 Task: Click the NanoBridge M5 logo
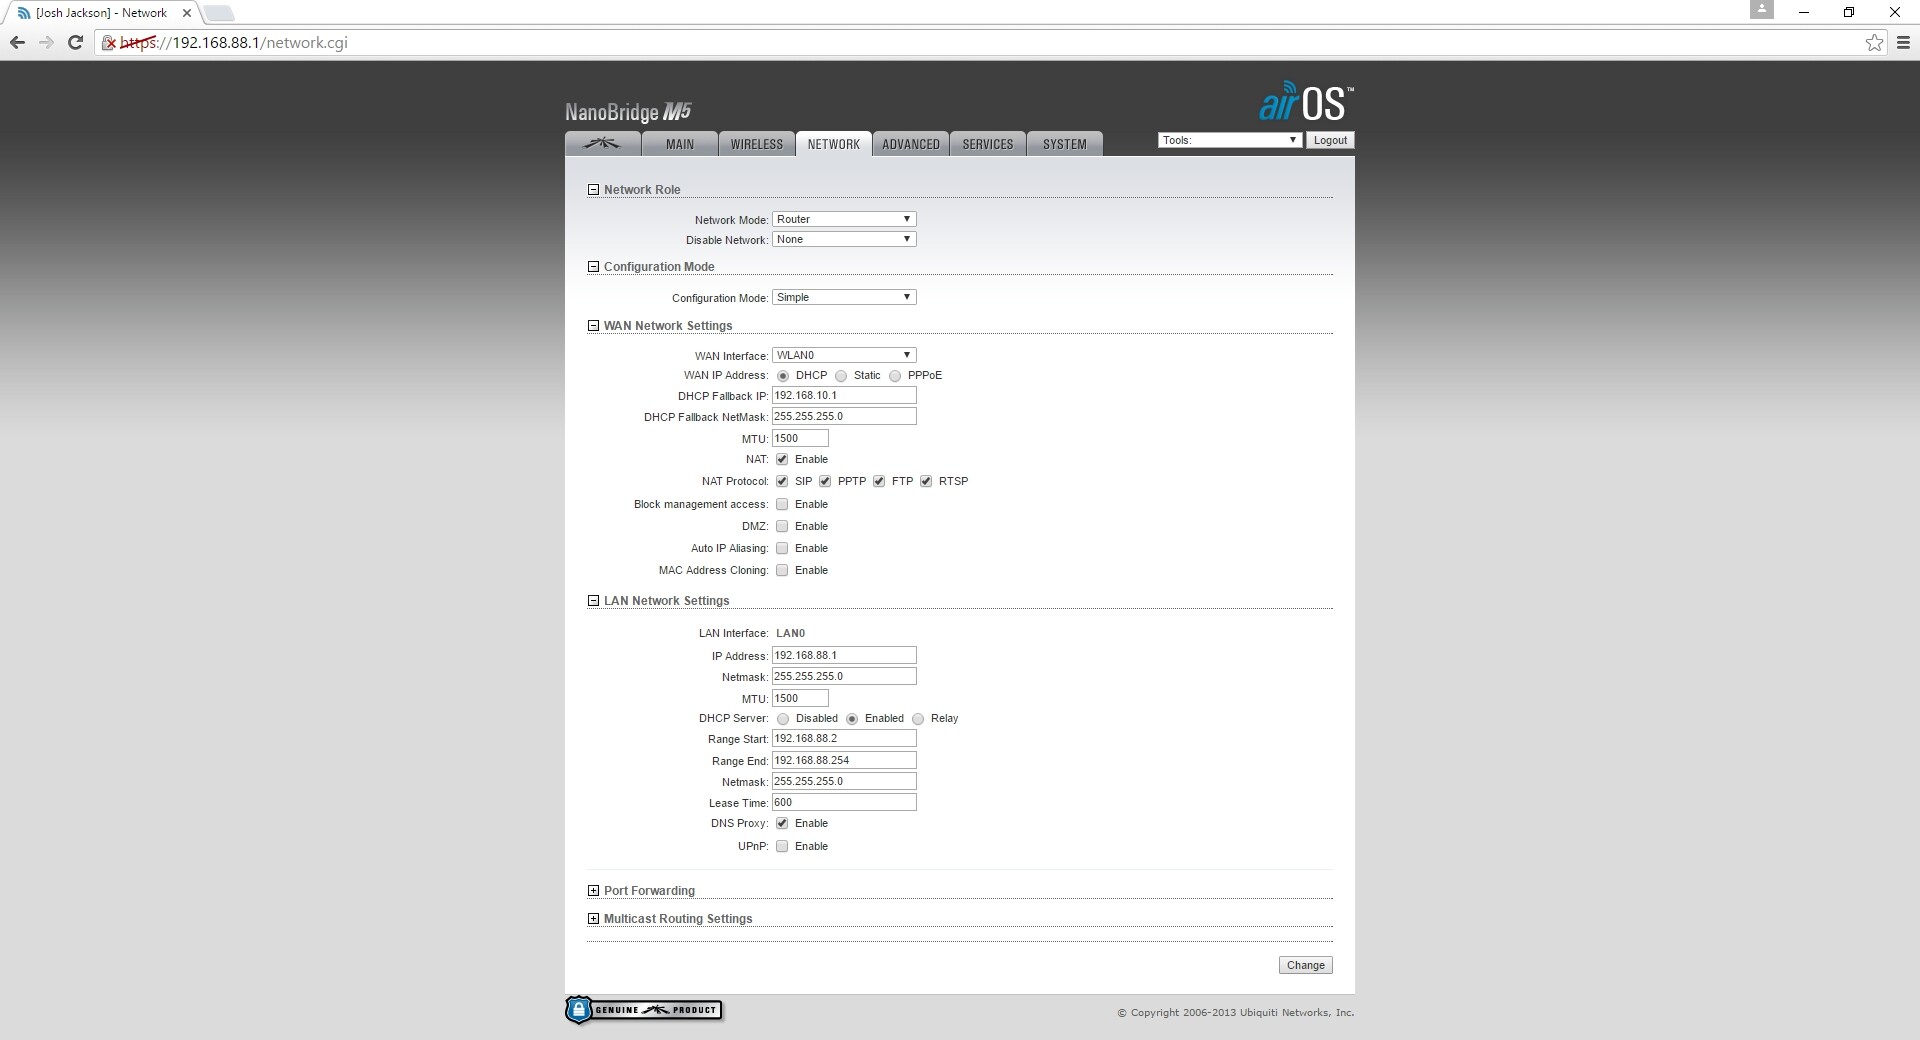tap(627, 111)
